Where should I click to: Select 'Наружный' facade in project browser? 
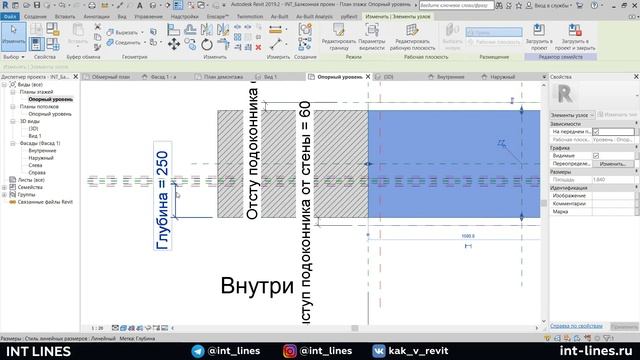(x=41, y=158)
